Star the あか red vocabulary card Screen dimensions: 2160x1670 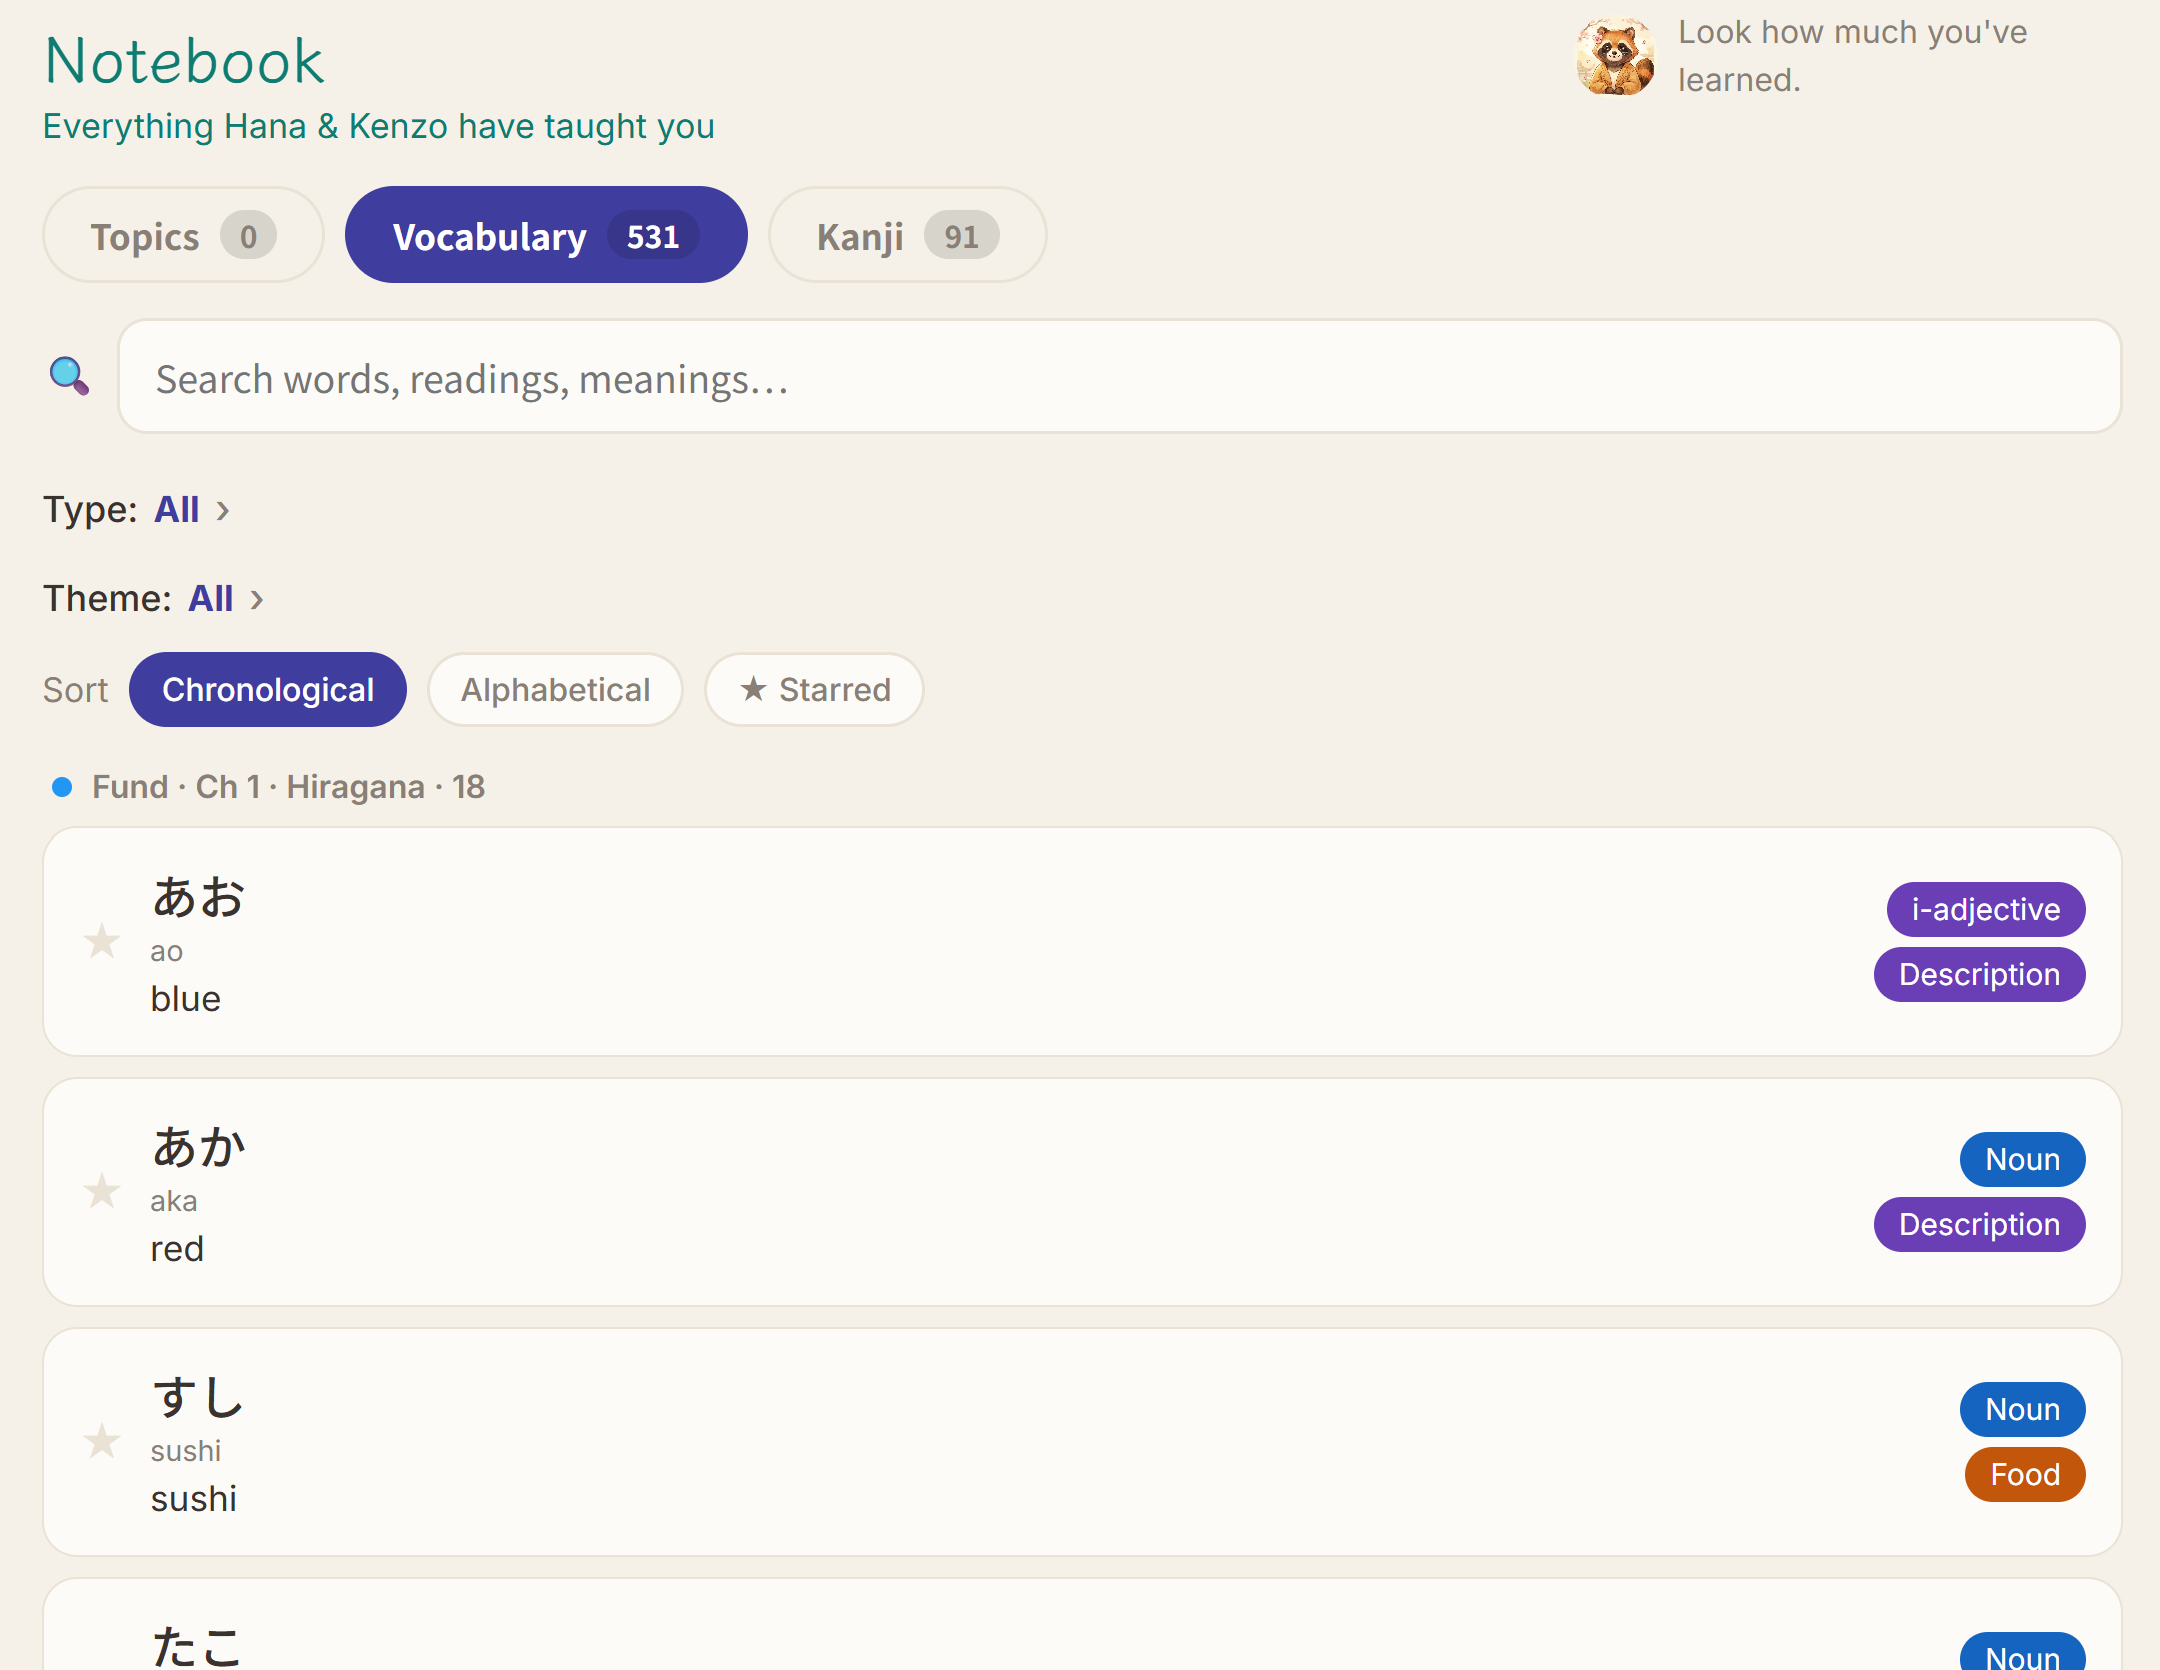coord(101,1191)
